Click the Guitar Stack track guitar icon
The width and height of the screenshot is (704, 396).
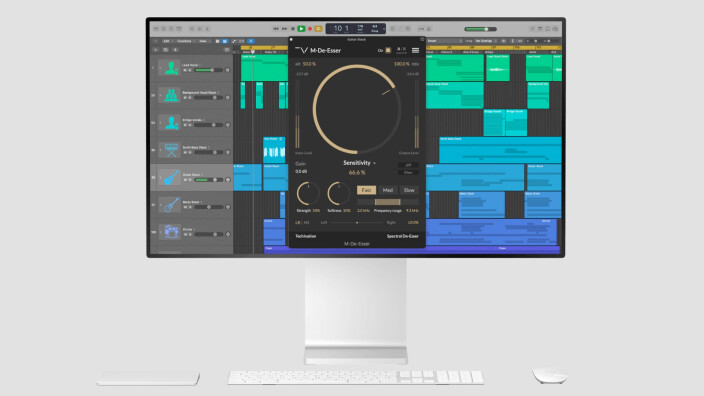[x=171, y=177]
